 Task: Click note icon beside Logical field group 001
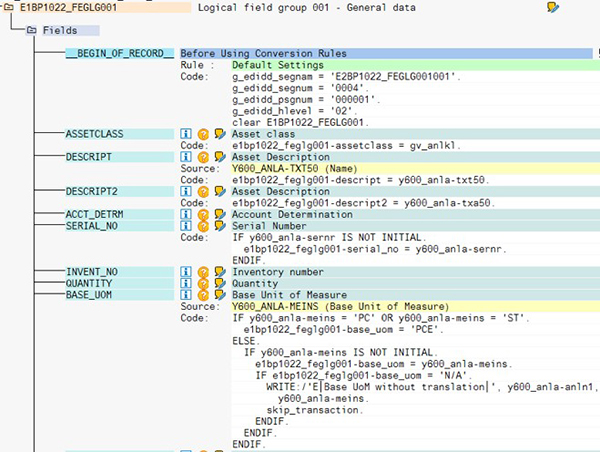(x=581, y=7)
